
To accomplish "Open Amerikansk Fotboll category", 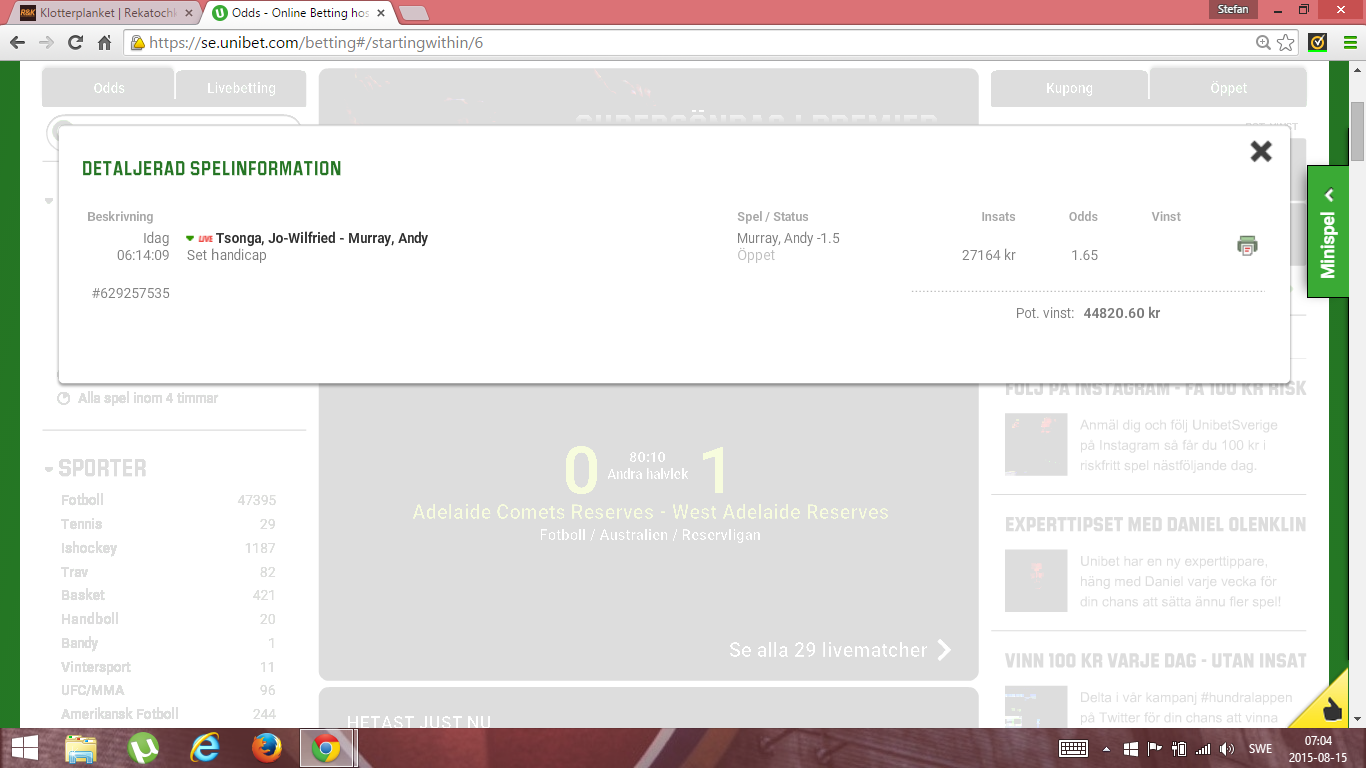I will point(119,714).
